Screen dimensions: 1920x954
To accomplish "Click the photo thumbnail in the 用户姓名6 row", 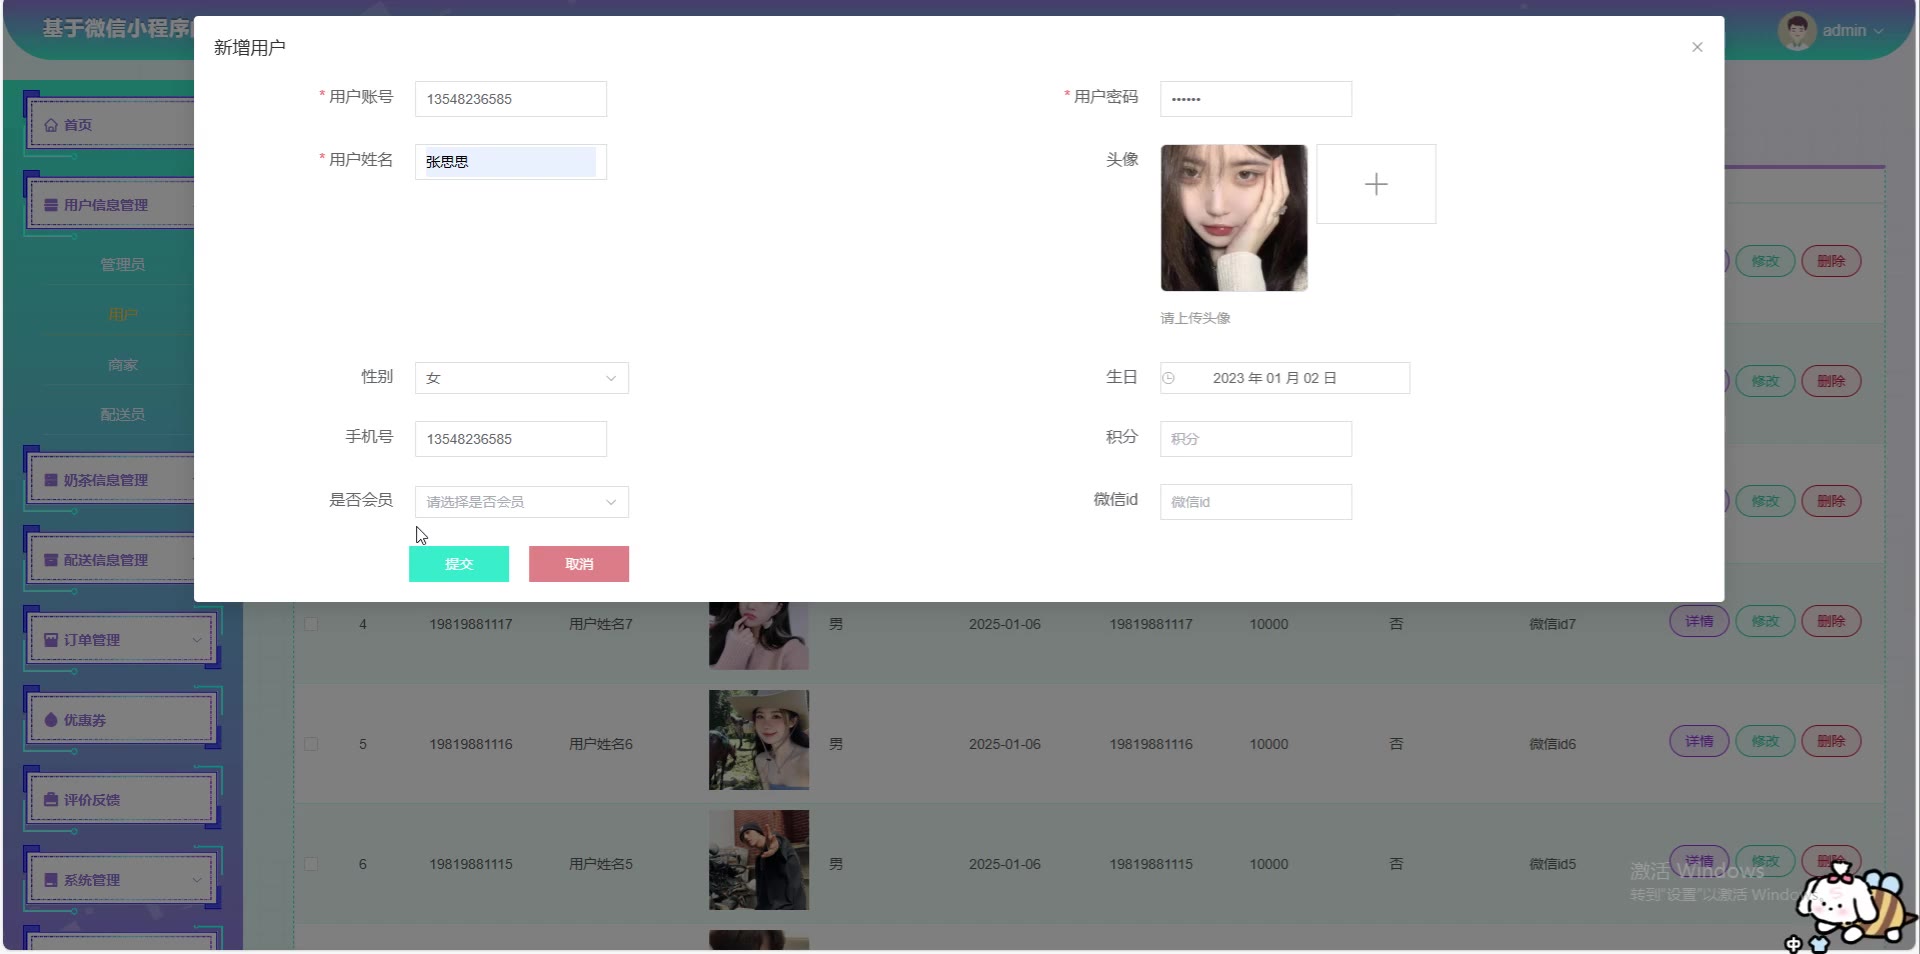I will (x=759, y=740).
